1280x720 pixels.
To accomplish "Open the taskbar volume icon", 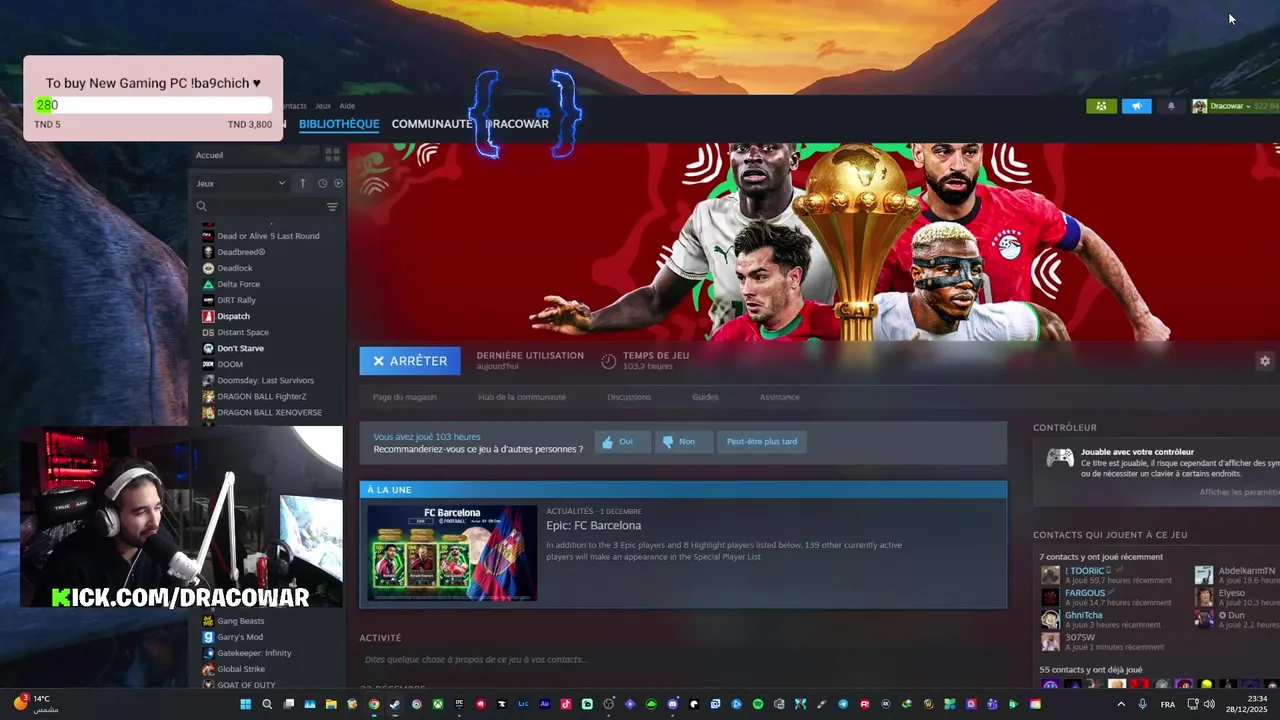I will pyautogui.click(x=1210, y=704).
